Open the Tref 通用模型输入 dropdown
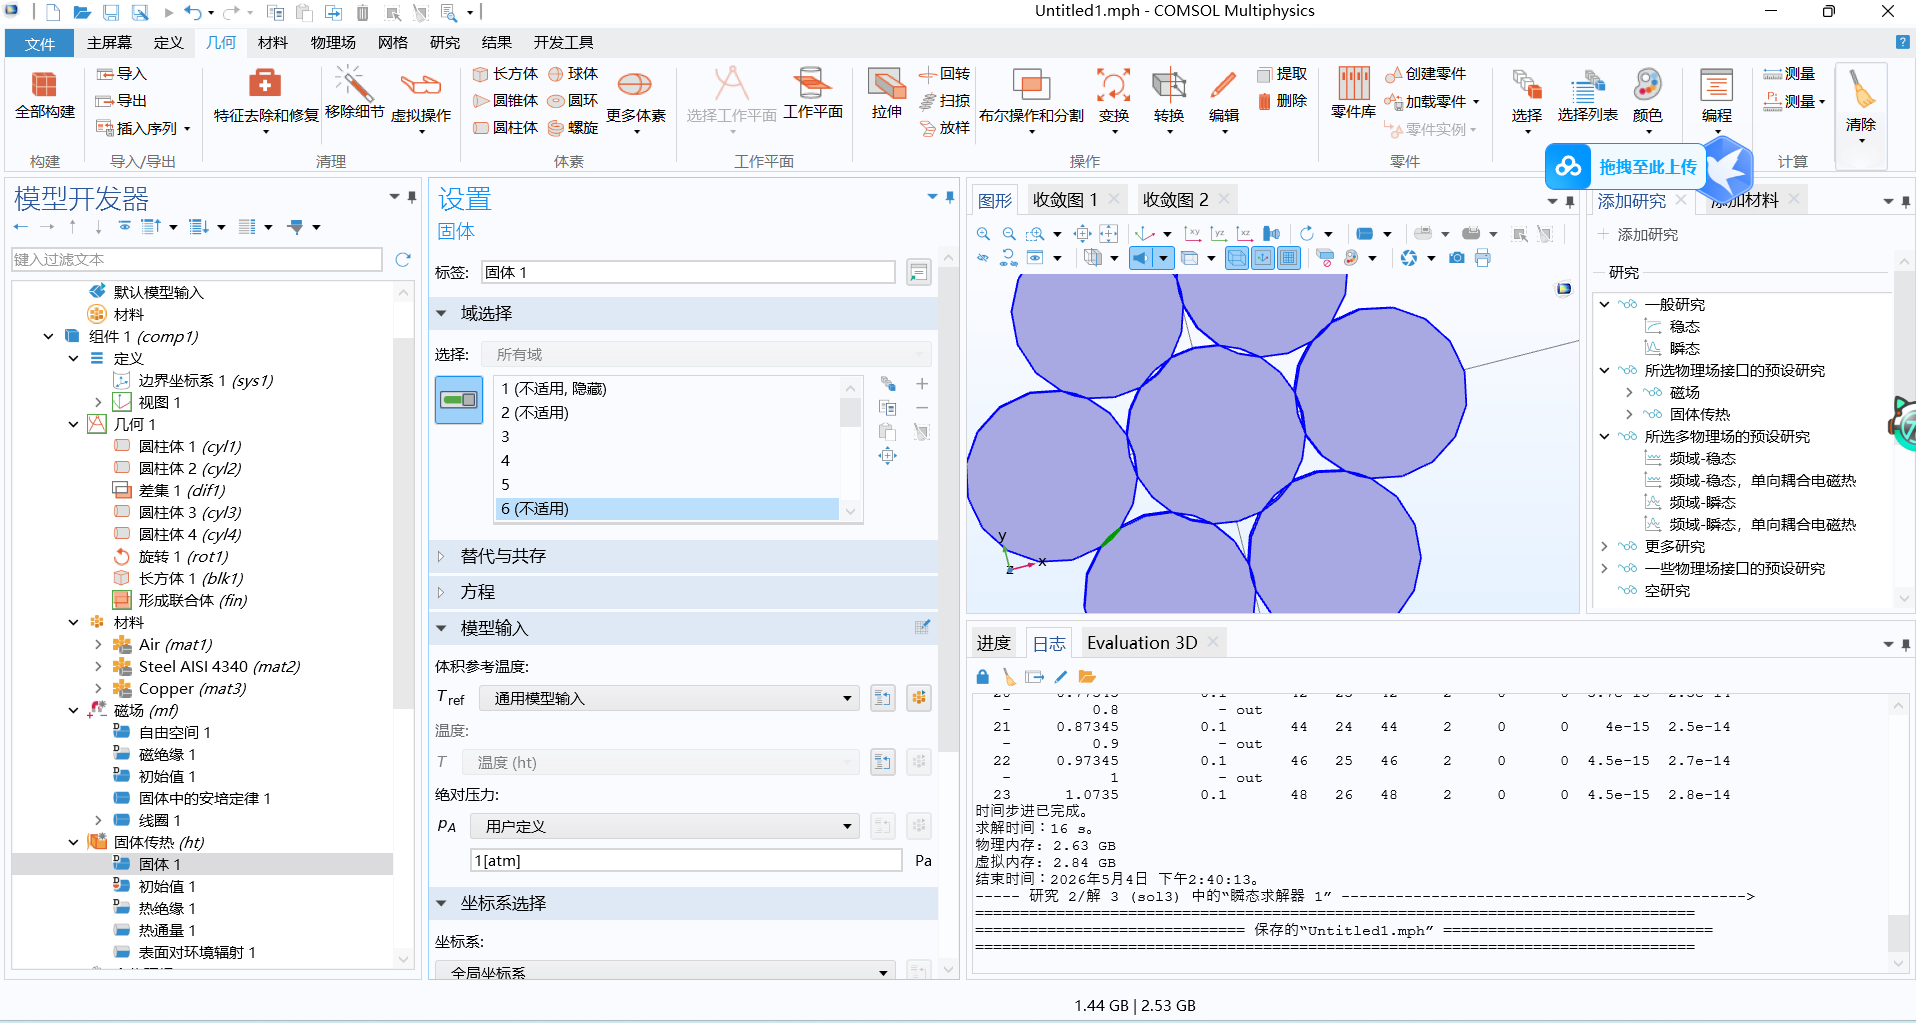The width and height of the screenshot is (1916, 1023). point(668,698)
